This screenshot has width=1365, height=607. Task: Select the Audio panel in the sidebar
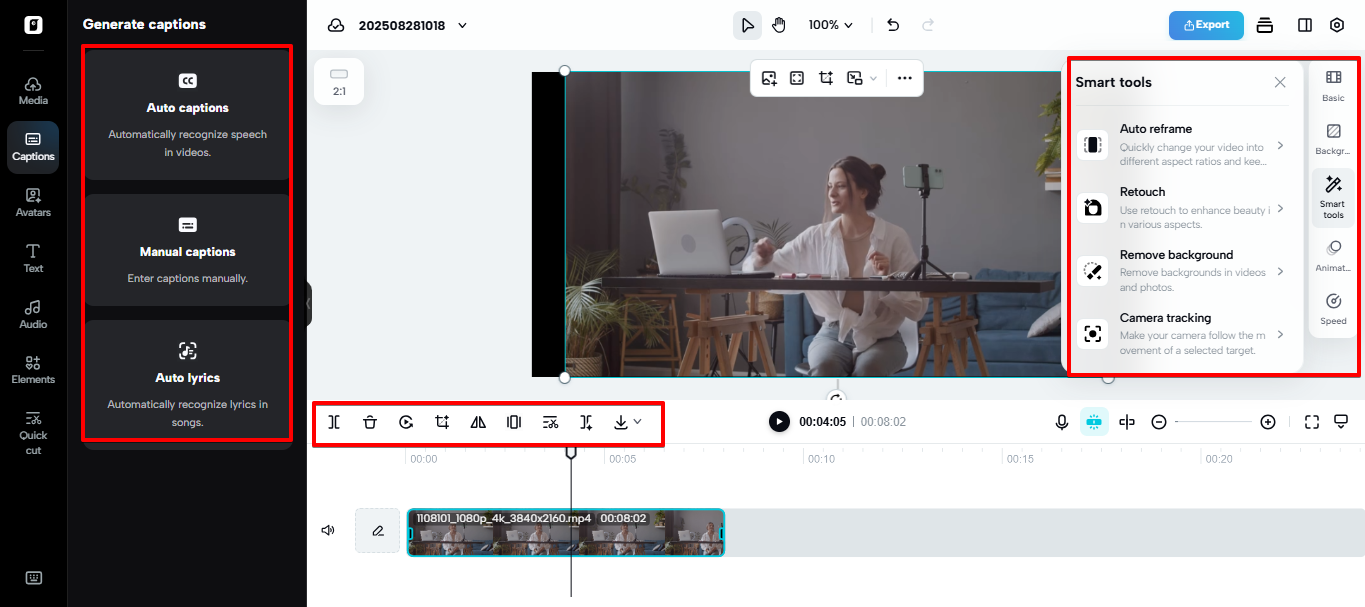[x=33, y=315]
